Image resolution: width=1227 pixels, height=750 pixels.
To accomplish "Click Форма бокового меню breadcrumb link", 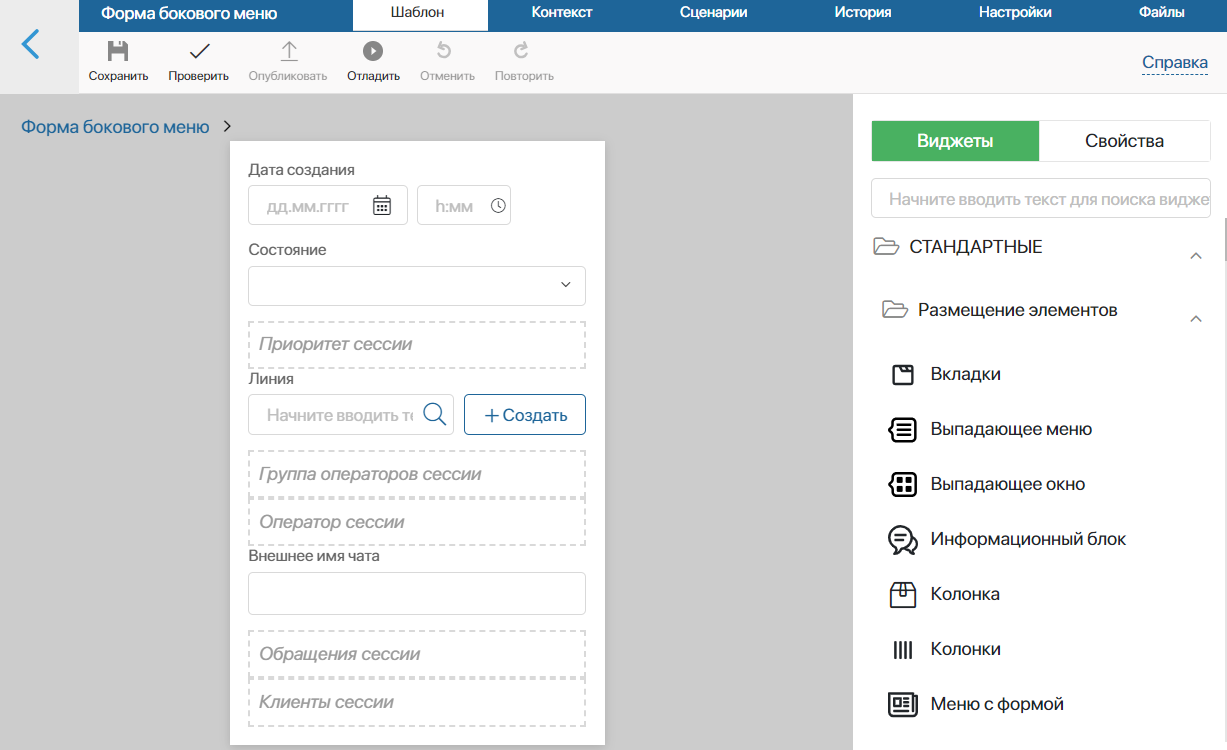I will [115, 127].
